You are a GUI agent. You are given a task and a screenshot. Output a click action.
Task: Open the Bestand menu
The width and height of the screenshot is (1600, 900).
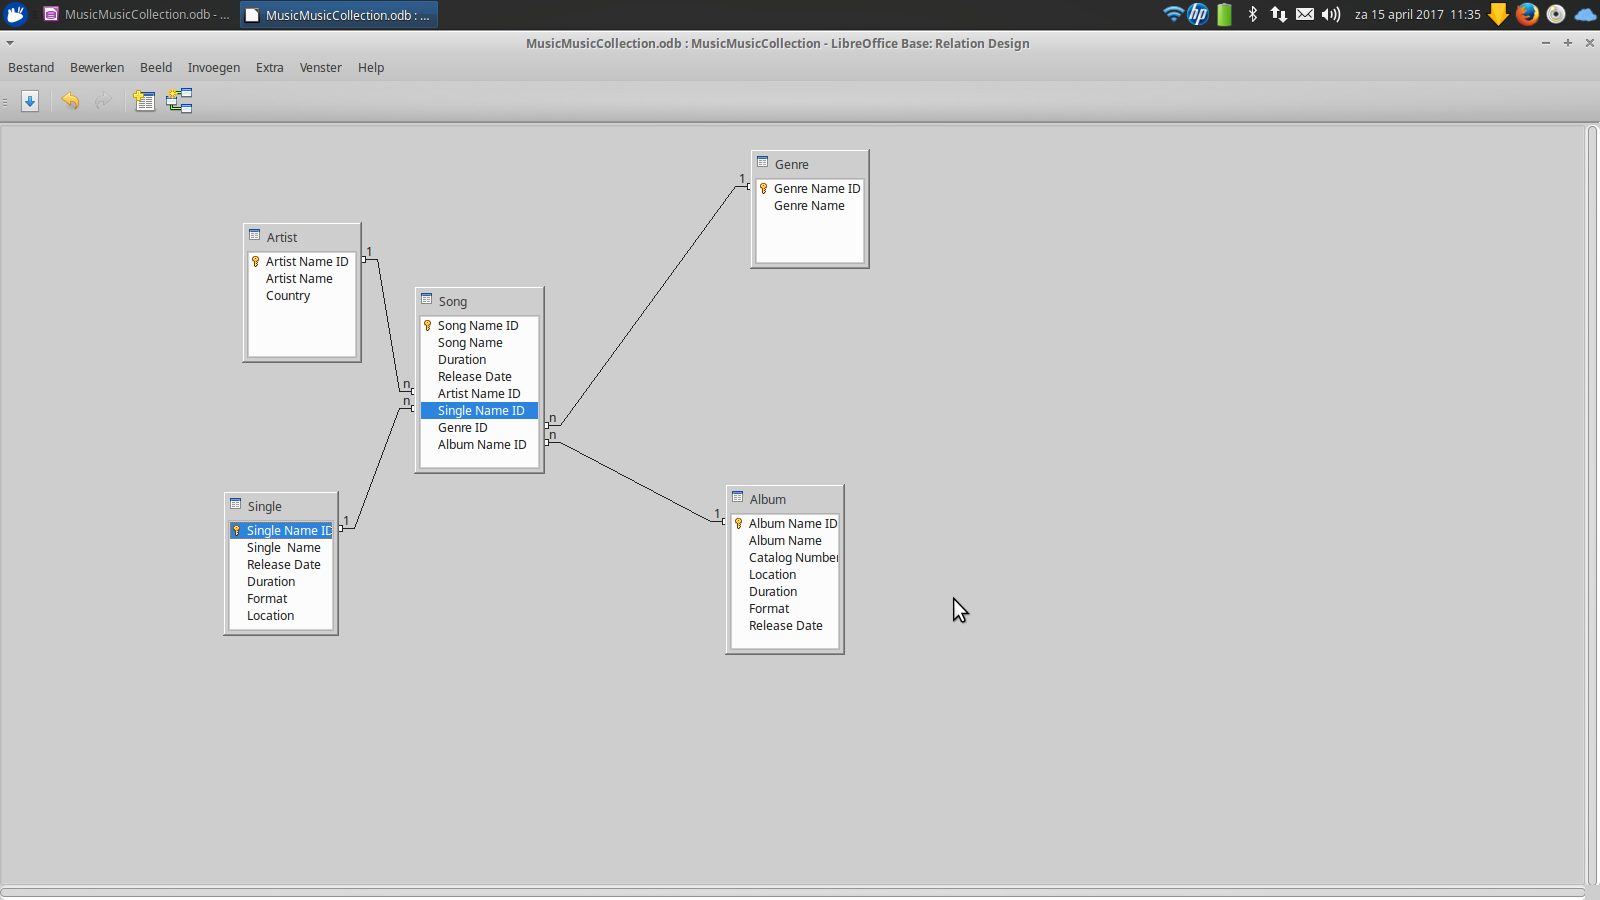31,68
